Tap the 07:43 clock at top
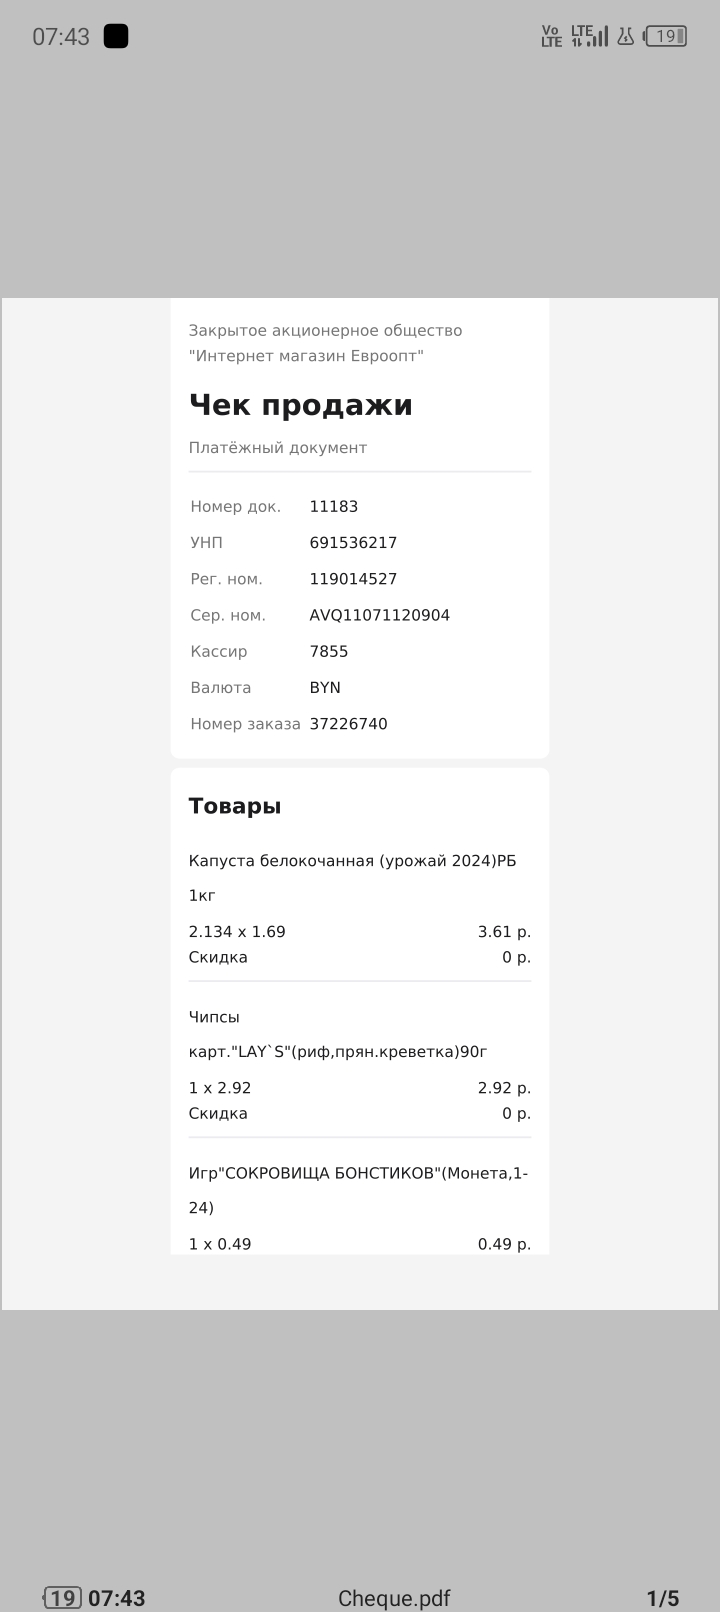 click(61, 37)
